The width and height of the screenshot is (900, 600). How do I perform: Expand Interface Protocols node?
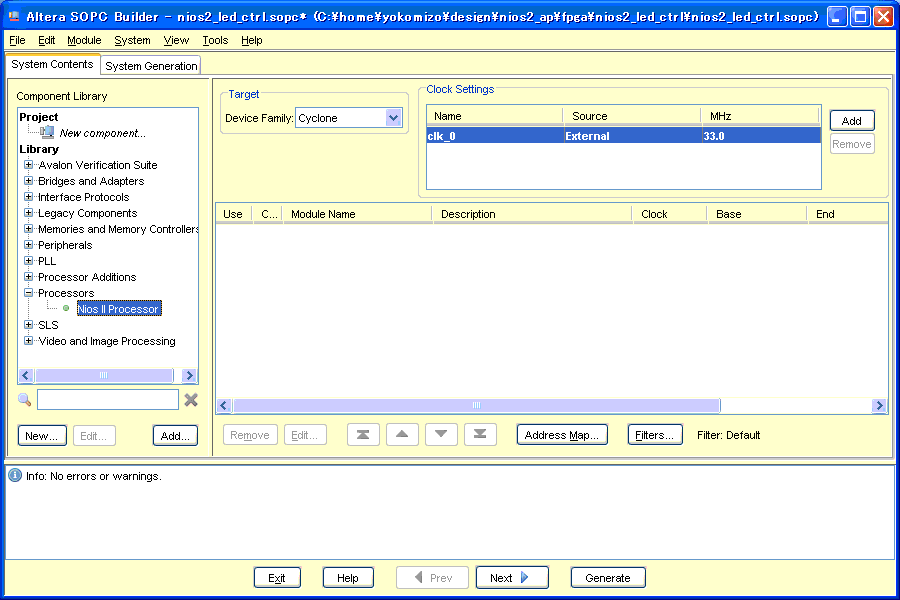pyautogui.click(x=28, y=197)
